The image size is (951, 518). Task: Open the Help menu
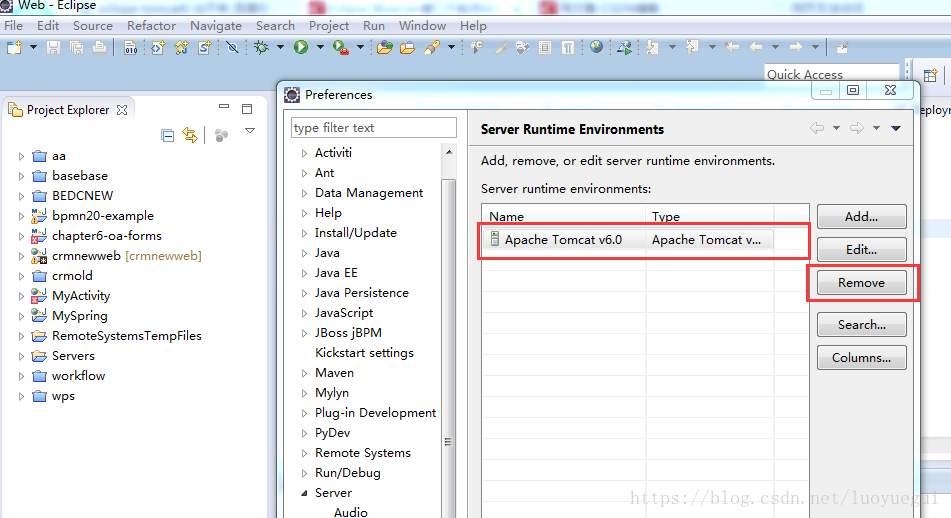pyautogui.click(x=473, y=25)
